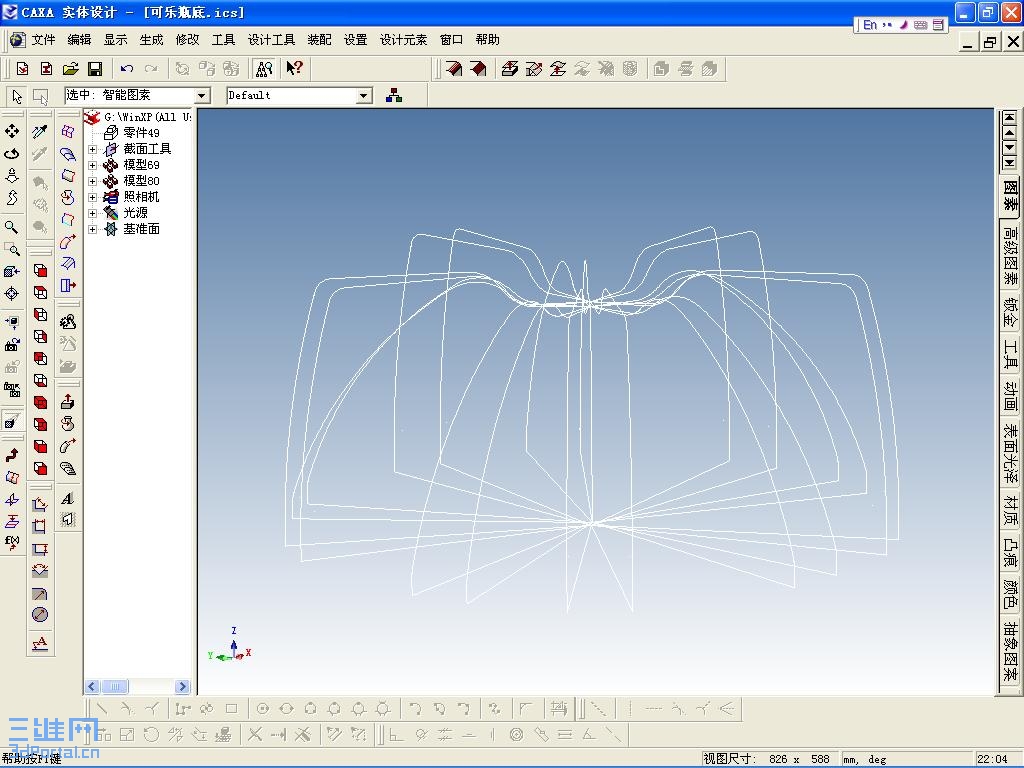Click the eyedropper pick tool
This screenshot has height=768, width=1024.
pos(40,132)
